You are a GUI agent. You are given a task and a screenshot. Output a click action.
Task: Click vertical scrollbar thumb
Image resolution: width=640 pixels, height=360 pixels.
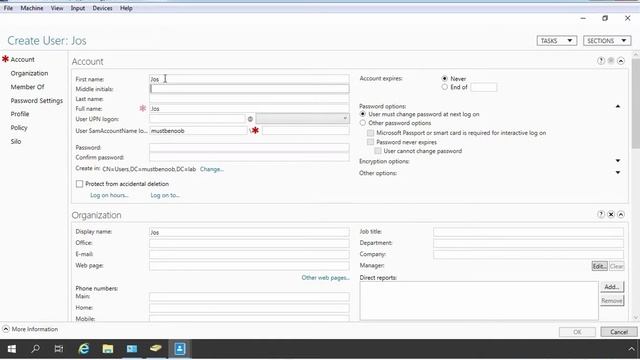(636, 103)
